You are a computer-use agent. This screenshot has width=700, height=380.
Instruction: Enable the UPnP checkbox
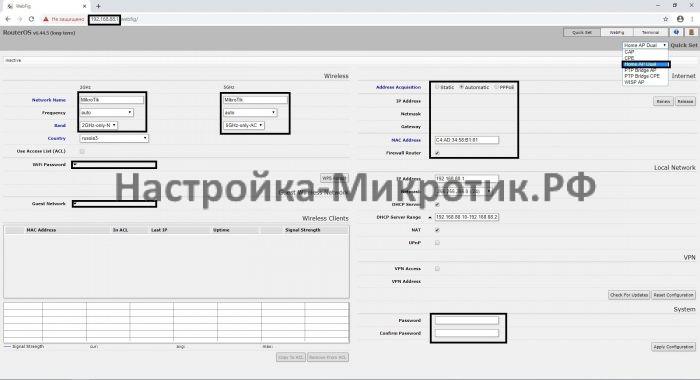click(437, 242)
